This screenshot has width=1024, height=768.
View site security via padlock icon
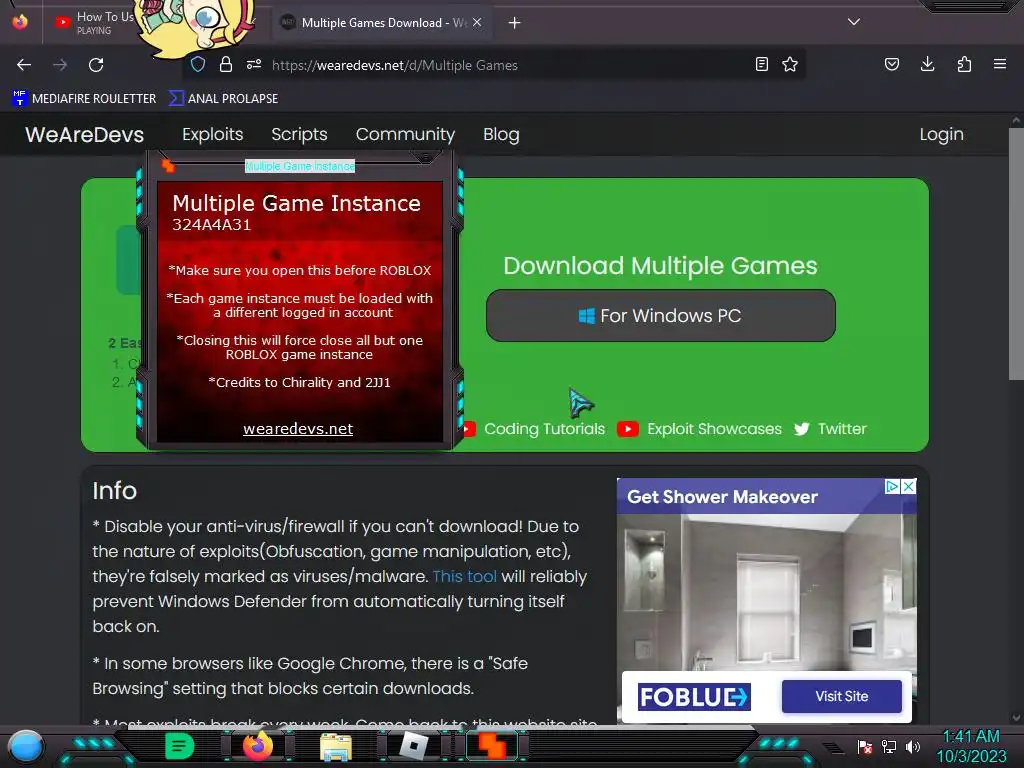(x=226, y=64)
